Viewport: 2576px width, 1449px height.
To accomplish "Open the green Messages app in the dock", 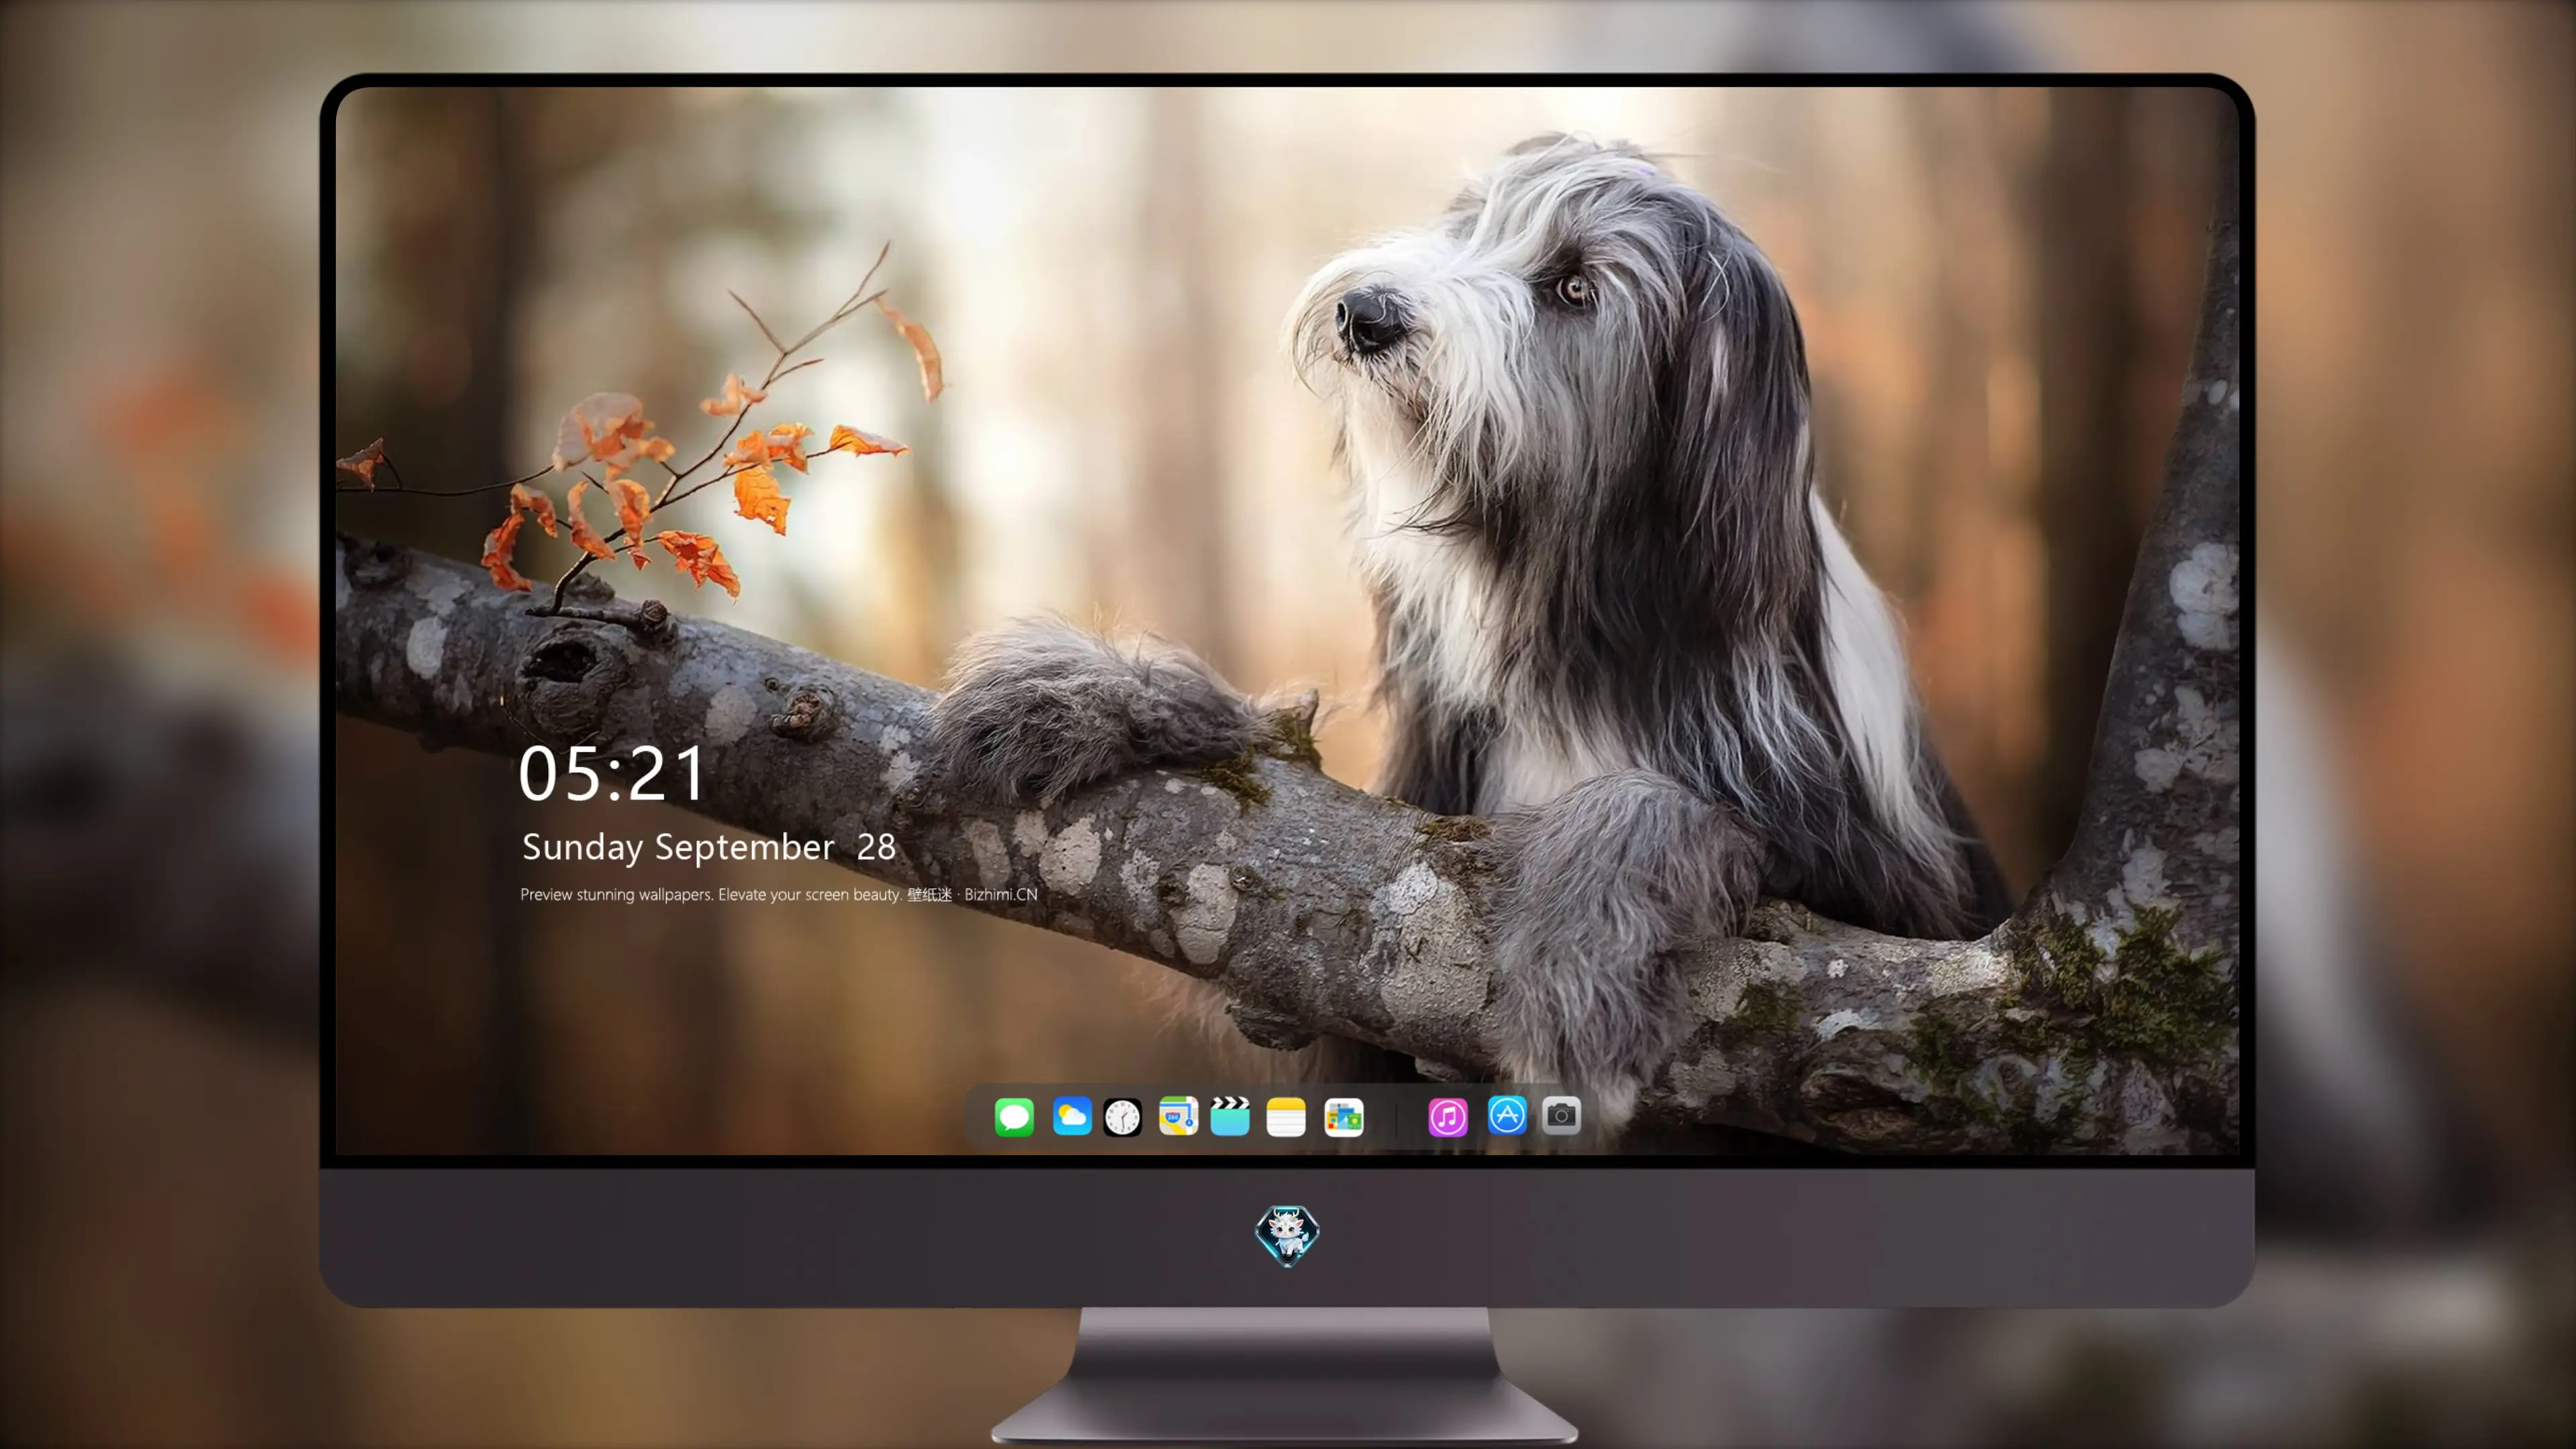I will click(1014, 1116).
